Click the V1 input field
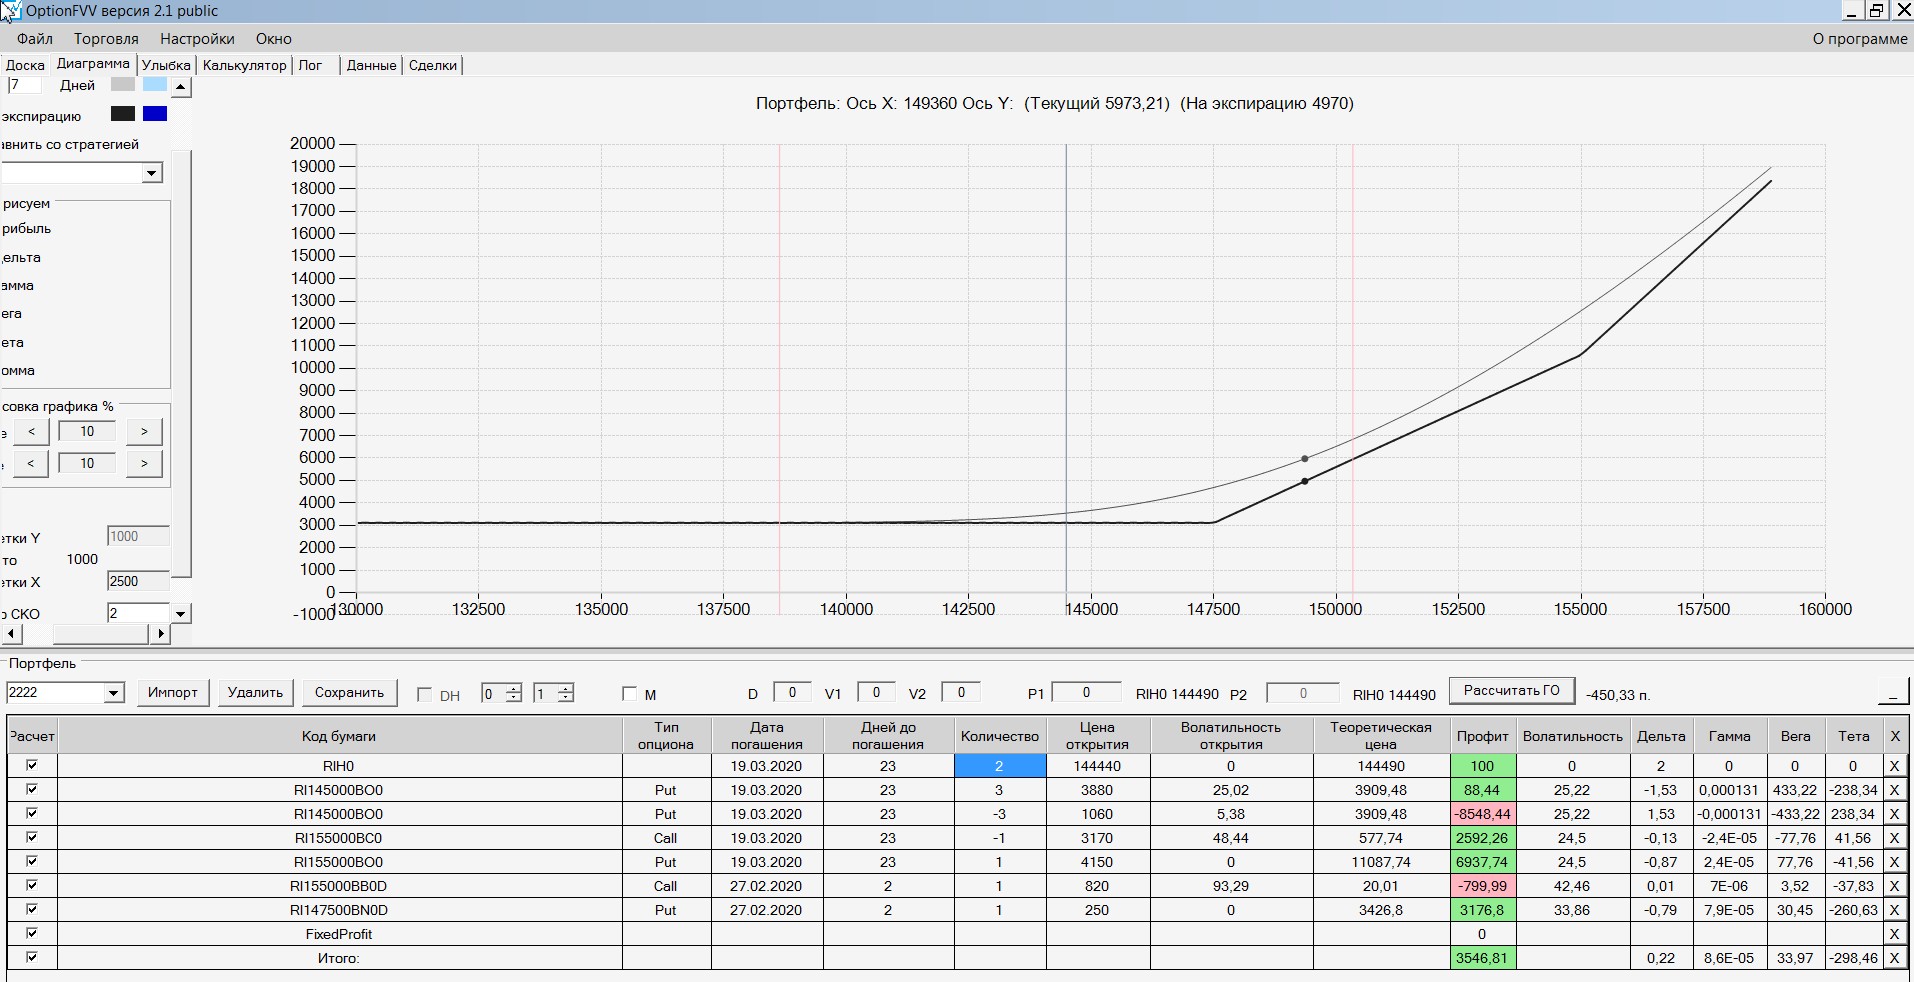Screen dimensions: 1914x982 (876, 692)
